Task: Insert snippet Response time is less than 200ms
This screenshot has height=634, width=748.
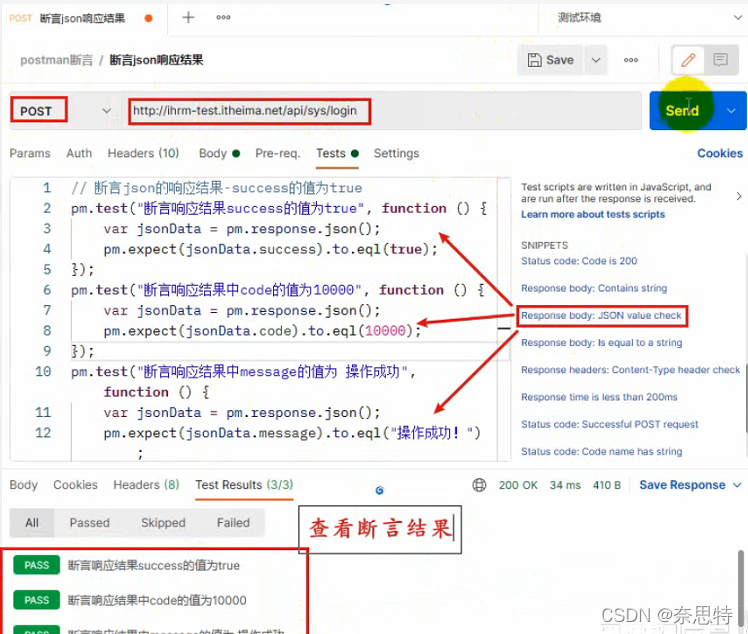Action: [x=599, y=397]
